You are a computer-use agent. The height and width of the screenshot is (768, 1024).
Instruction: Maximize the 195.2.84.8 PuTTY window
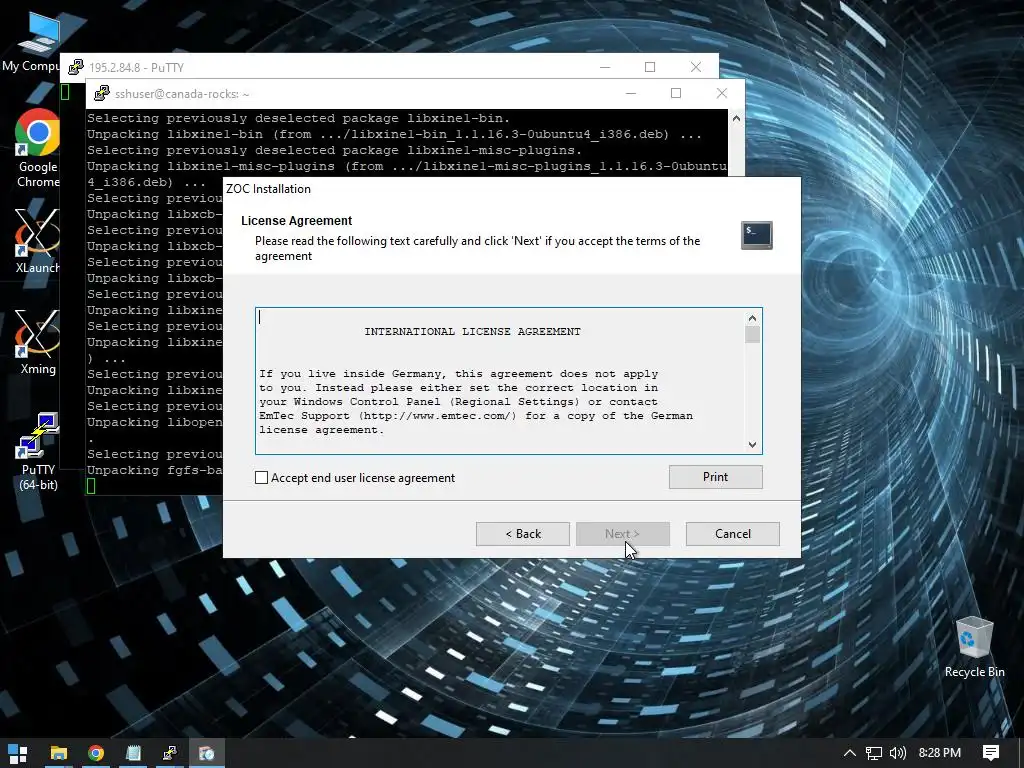[x=650, y=67]
